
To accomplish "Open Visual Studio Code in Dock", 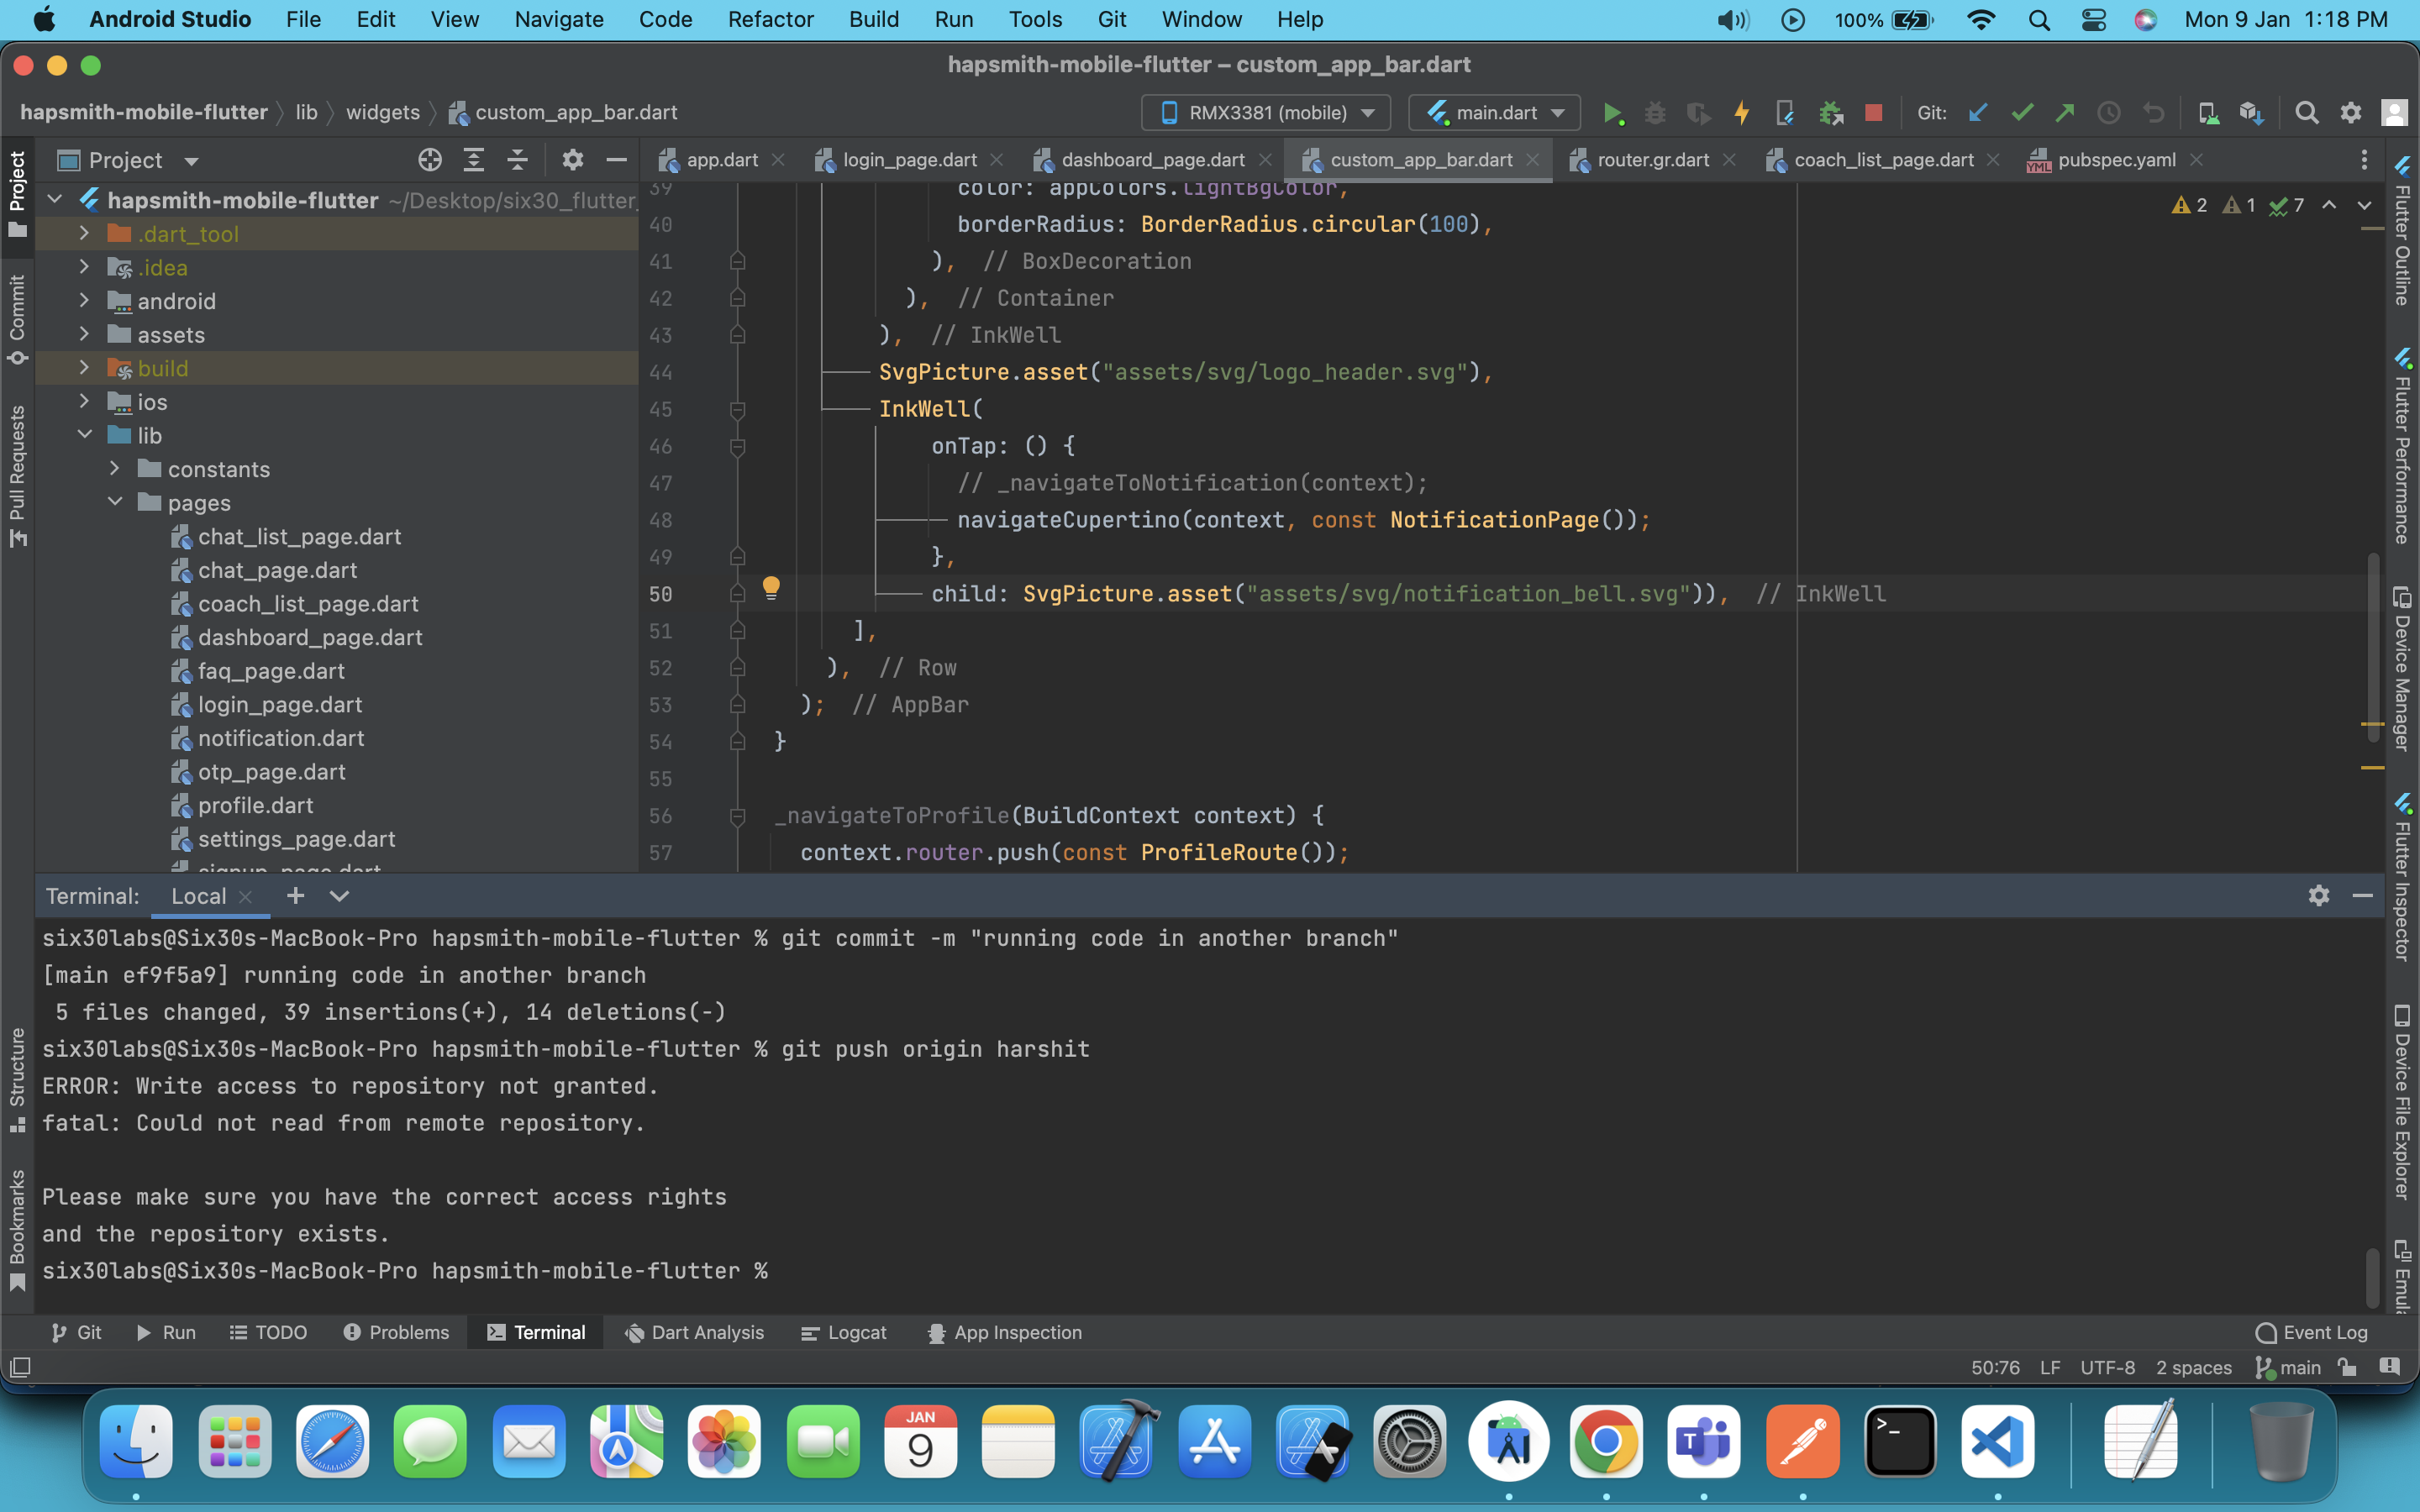I will pos(1997,1441).
